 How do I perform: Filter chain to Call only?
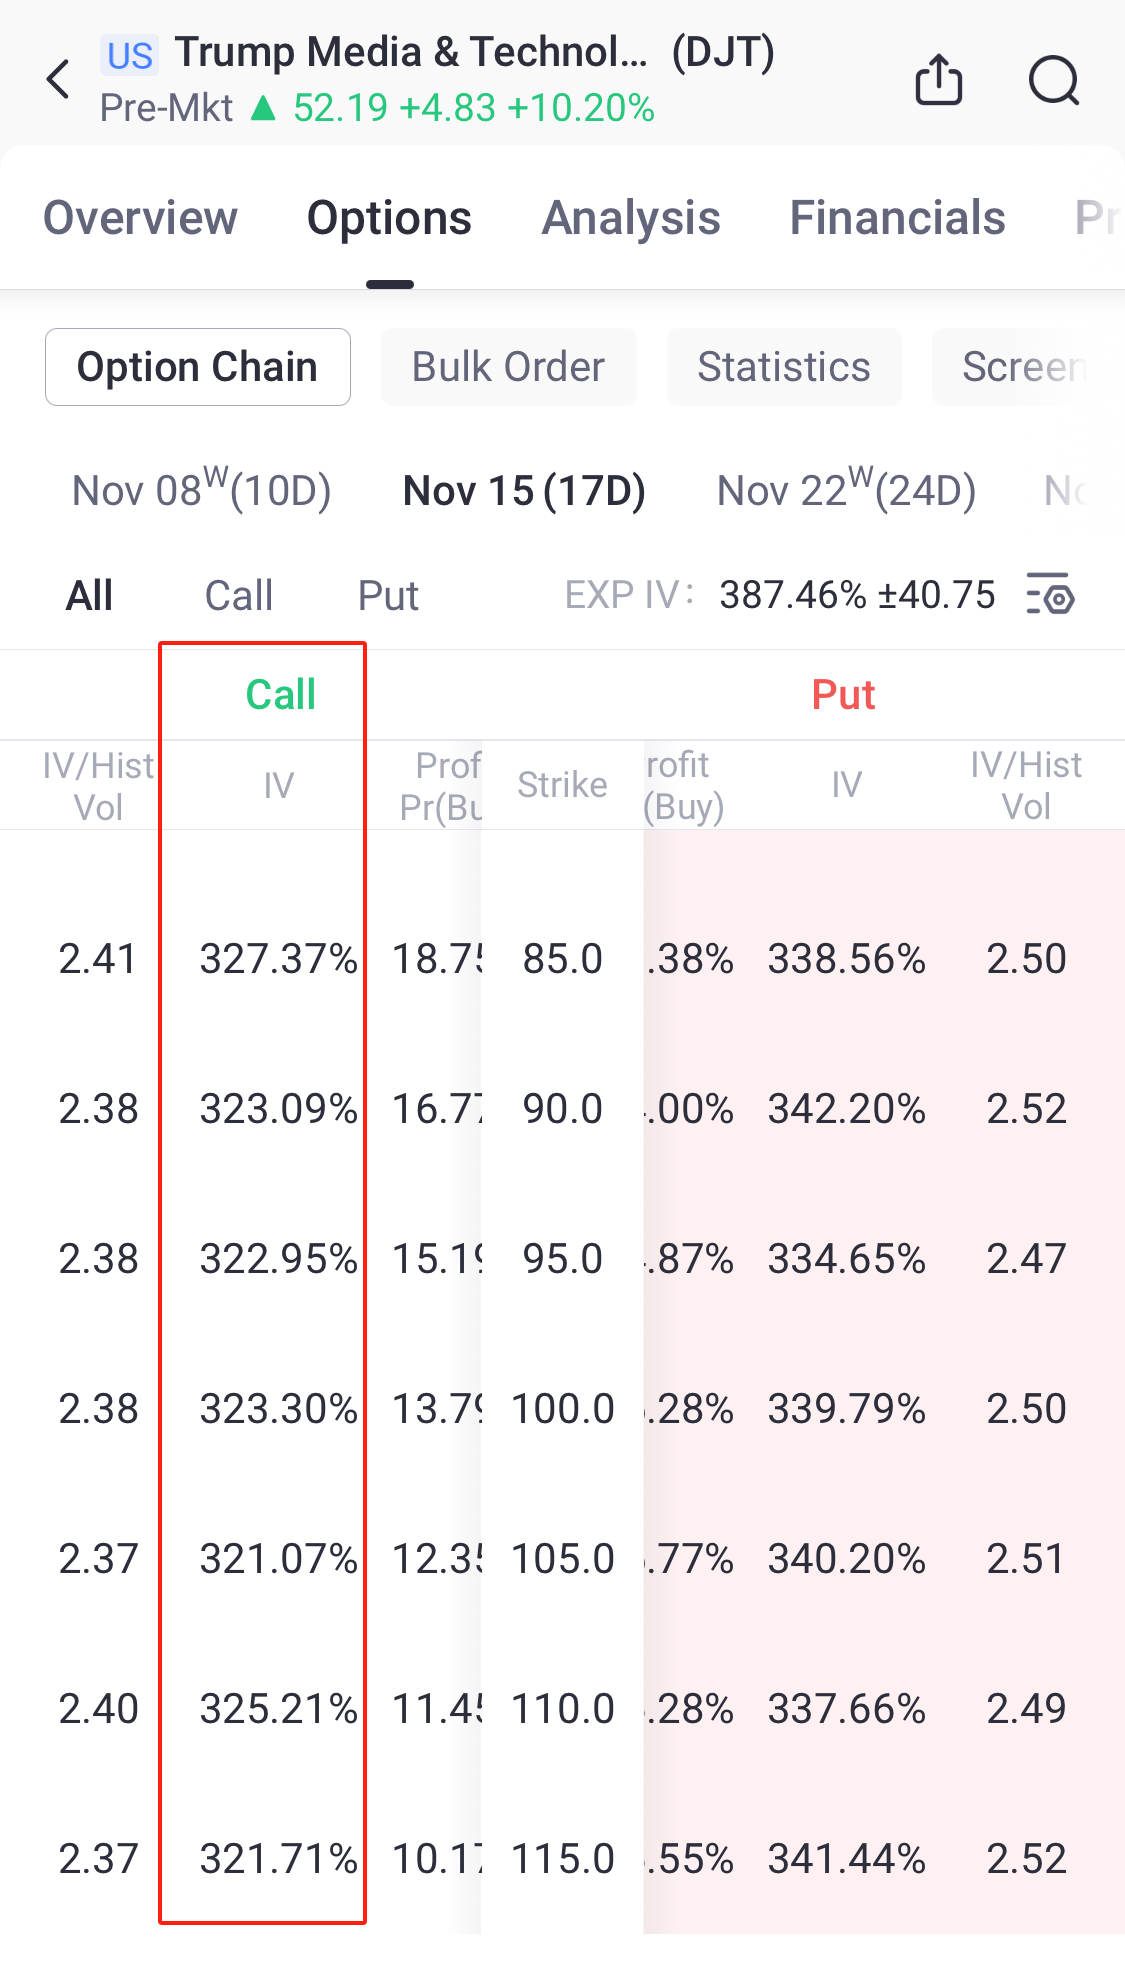click(x=238, y=596)
